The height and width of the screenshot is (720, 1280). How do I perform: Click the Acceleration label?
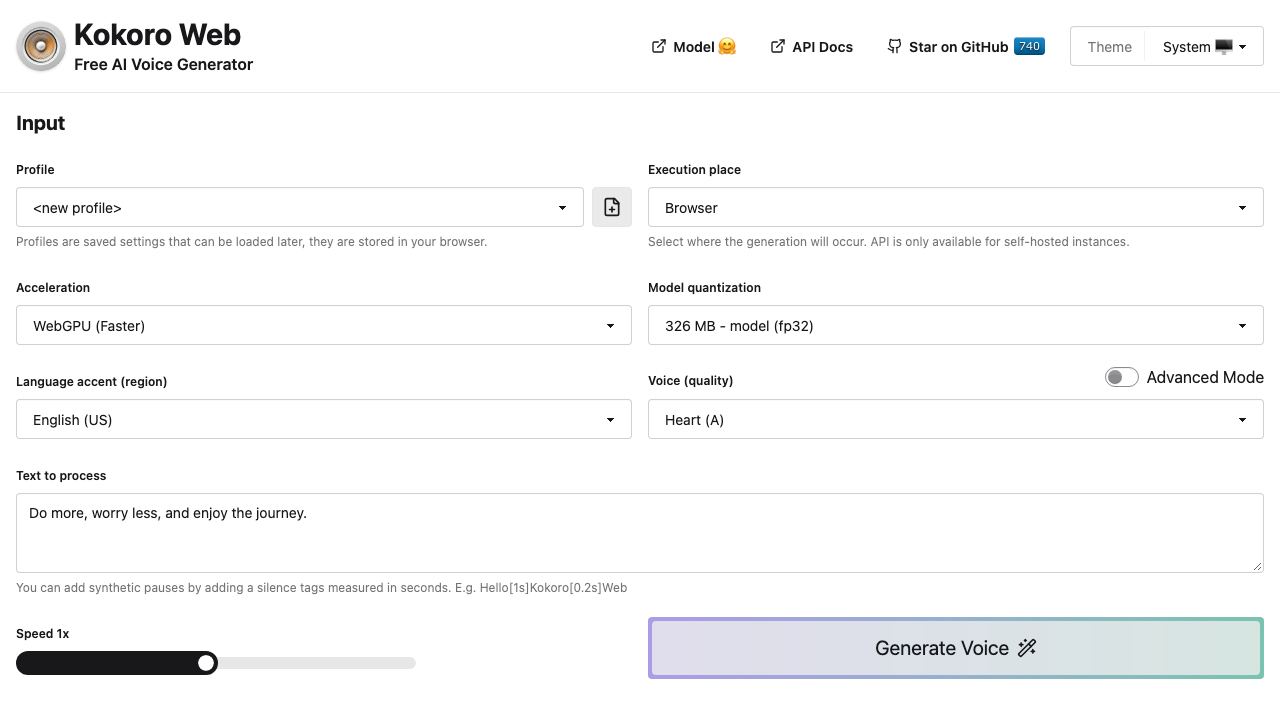53,288
